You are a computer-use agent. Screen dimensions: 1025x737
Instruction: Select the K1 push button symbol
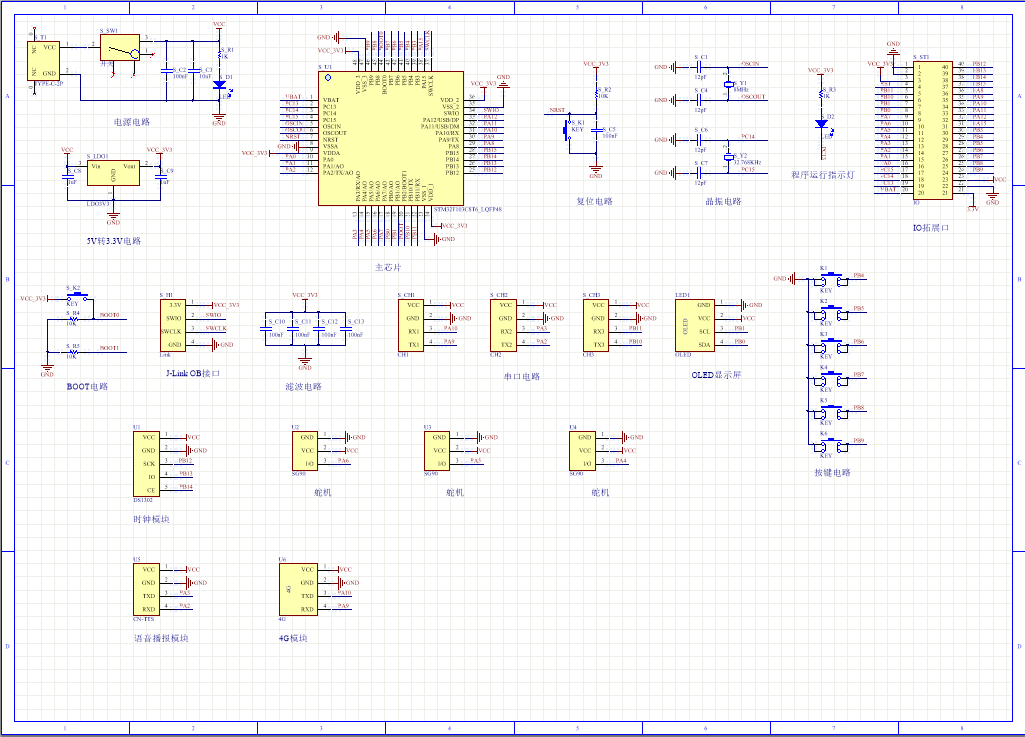coord(830,280)
